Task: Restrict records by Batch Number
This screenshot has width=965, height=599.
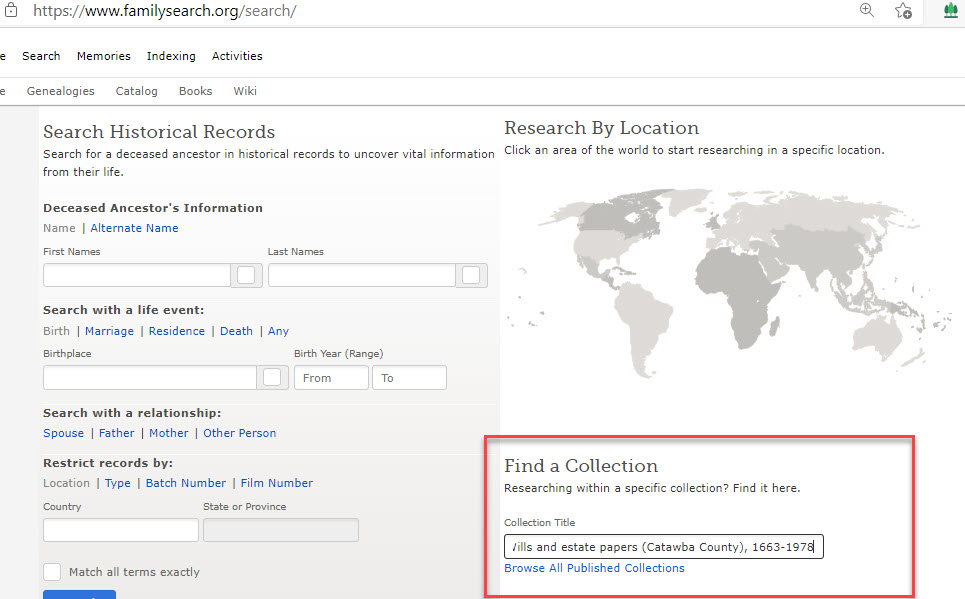Action: pyautogui.click(x=186, y=483)
